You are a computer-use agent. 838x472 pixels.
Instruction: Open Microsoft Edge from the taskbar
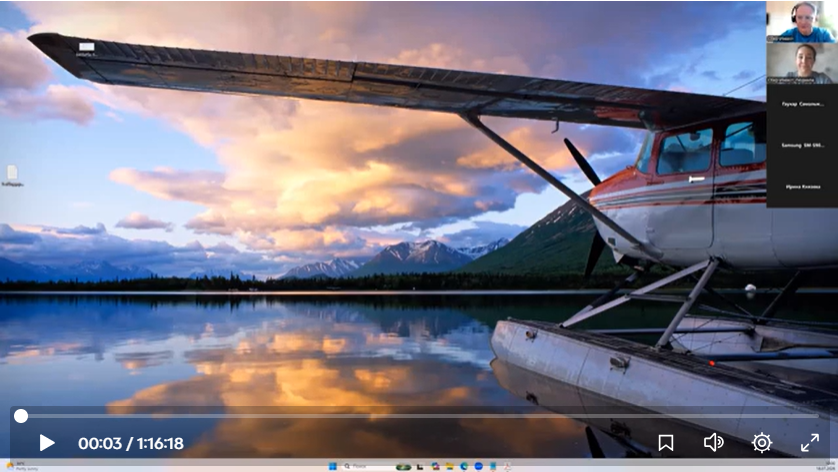(464, 467)
